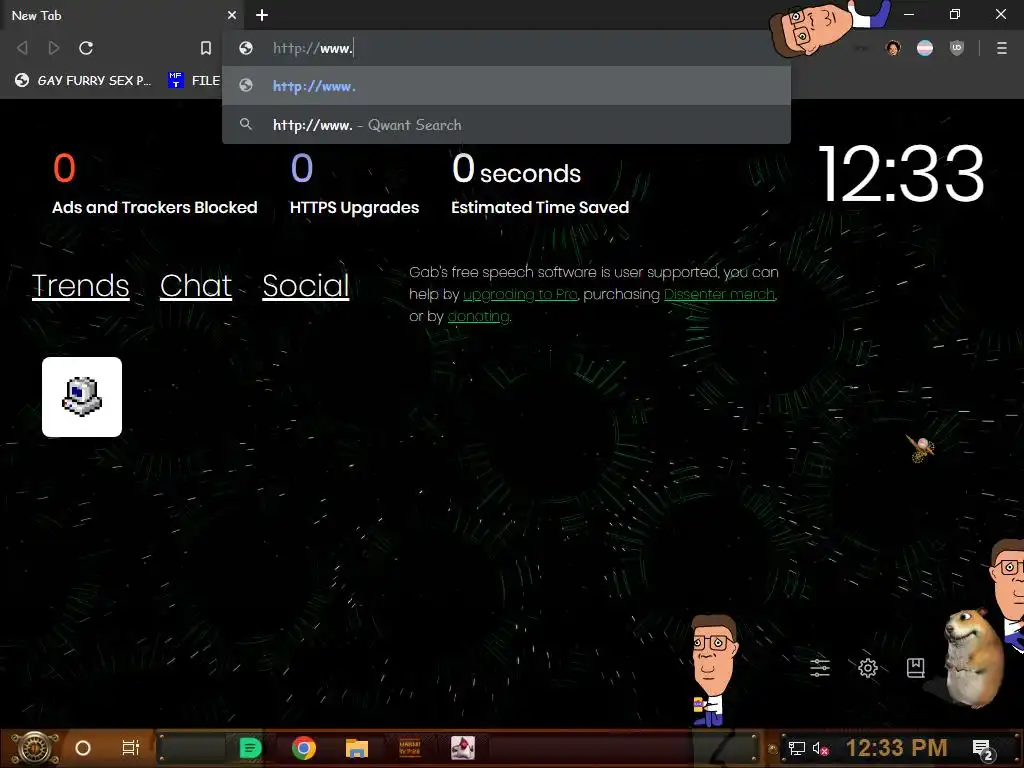Open the pink-and-blue striped flag extension icon

coord(925,48)
